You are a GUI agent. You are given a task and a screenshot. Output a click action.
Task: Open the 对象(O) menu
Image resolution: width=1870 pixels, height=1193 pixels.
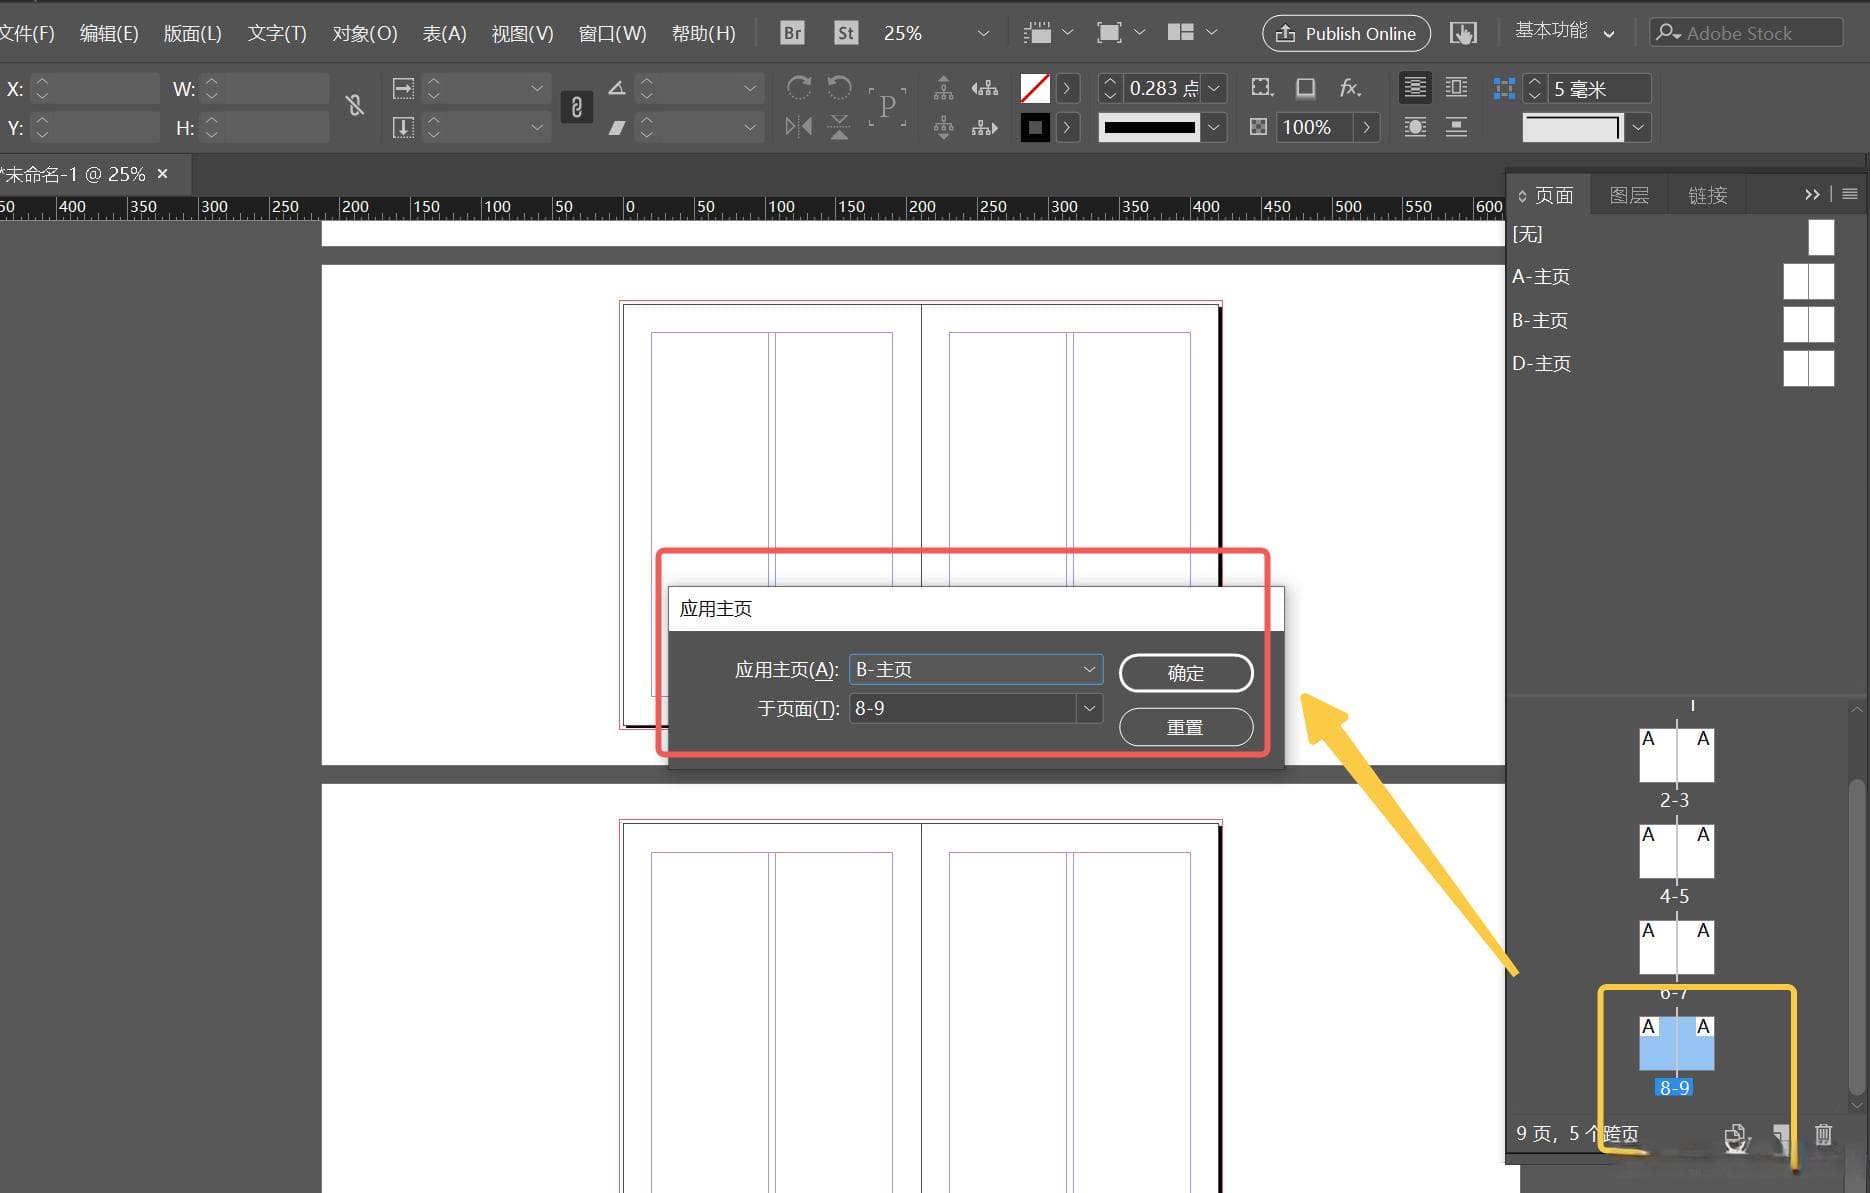pos(365,33)
